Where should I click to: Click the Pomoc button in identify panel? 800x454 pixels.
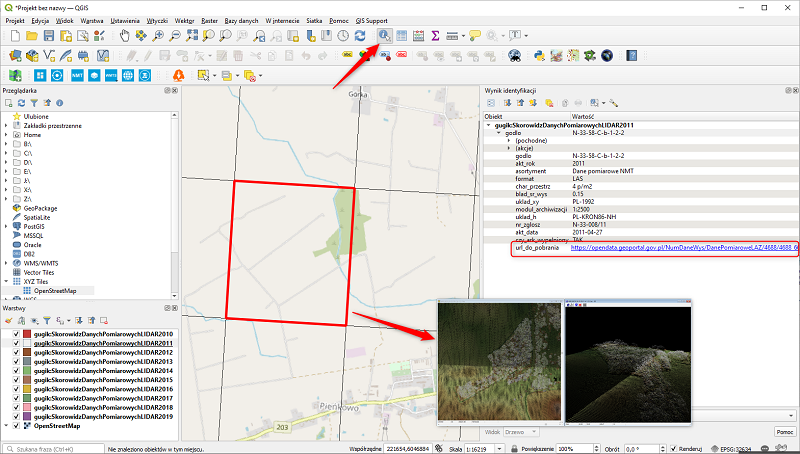point(785,432)
